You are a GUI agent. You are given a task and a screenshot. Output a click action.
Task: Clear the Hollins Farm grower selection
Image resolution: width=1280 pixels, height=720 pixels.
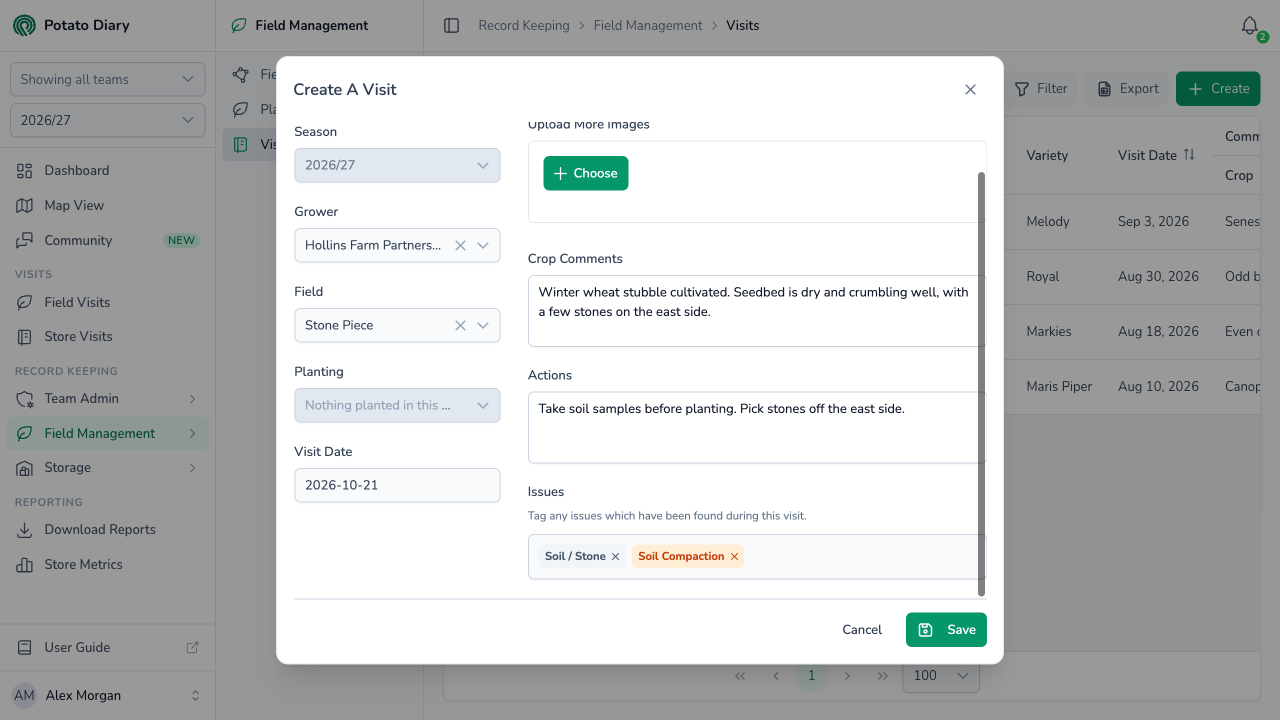click(460, 245)
